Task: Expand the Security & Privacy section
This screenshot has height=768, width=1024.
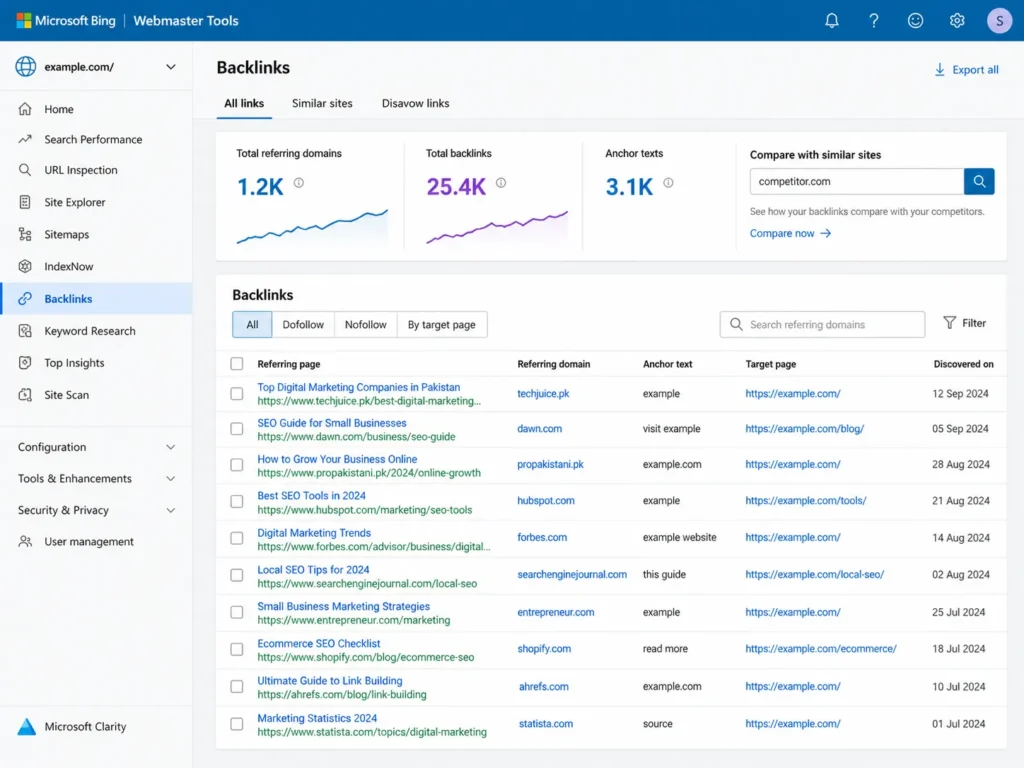Action: tap(97, 510)
